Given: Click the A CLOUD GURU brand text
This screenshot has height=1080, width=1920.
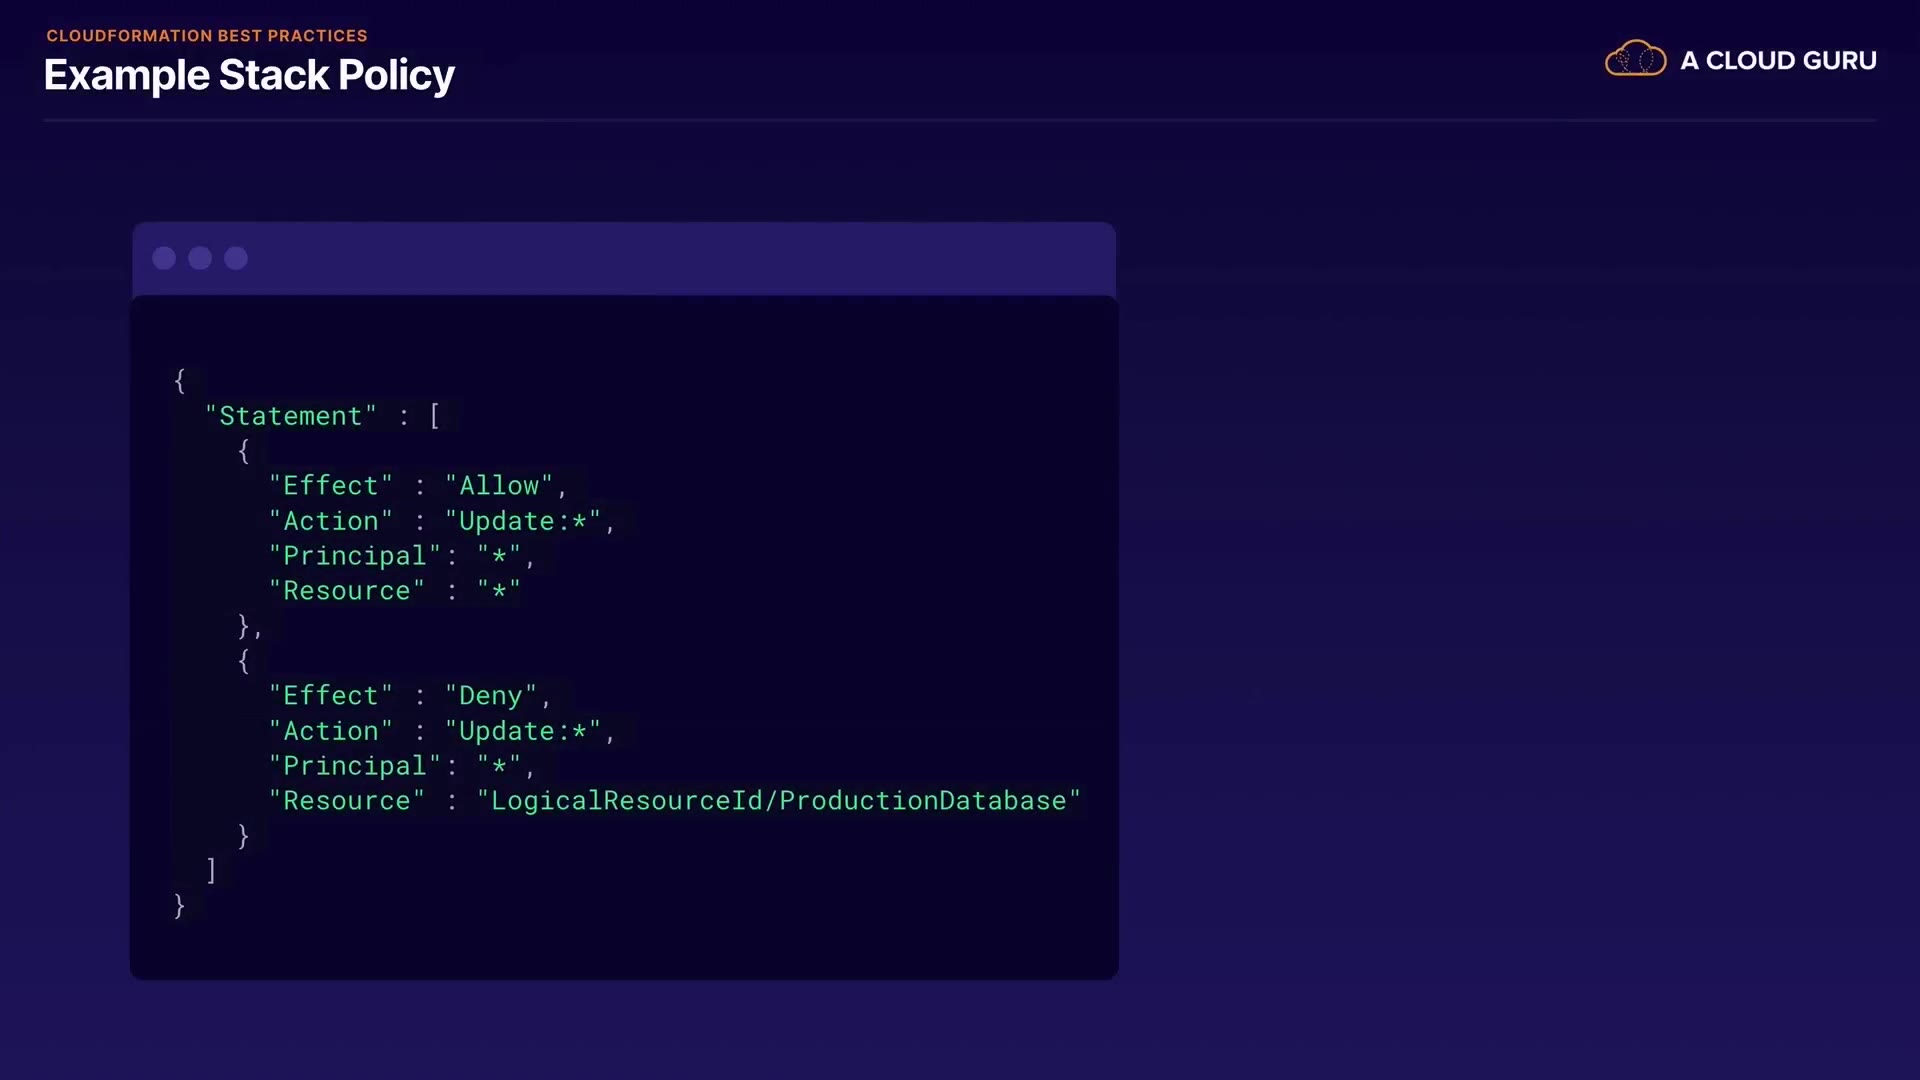Looking at the screenshot, I should (x=1778, y=60).
